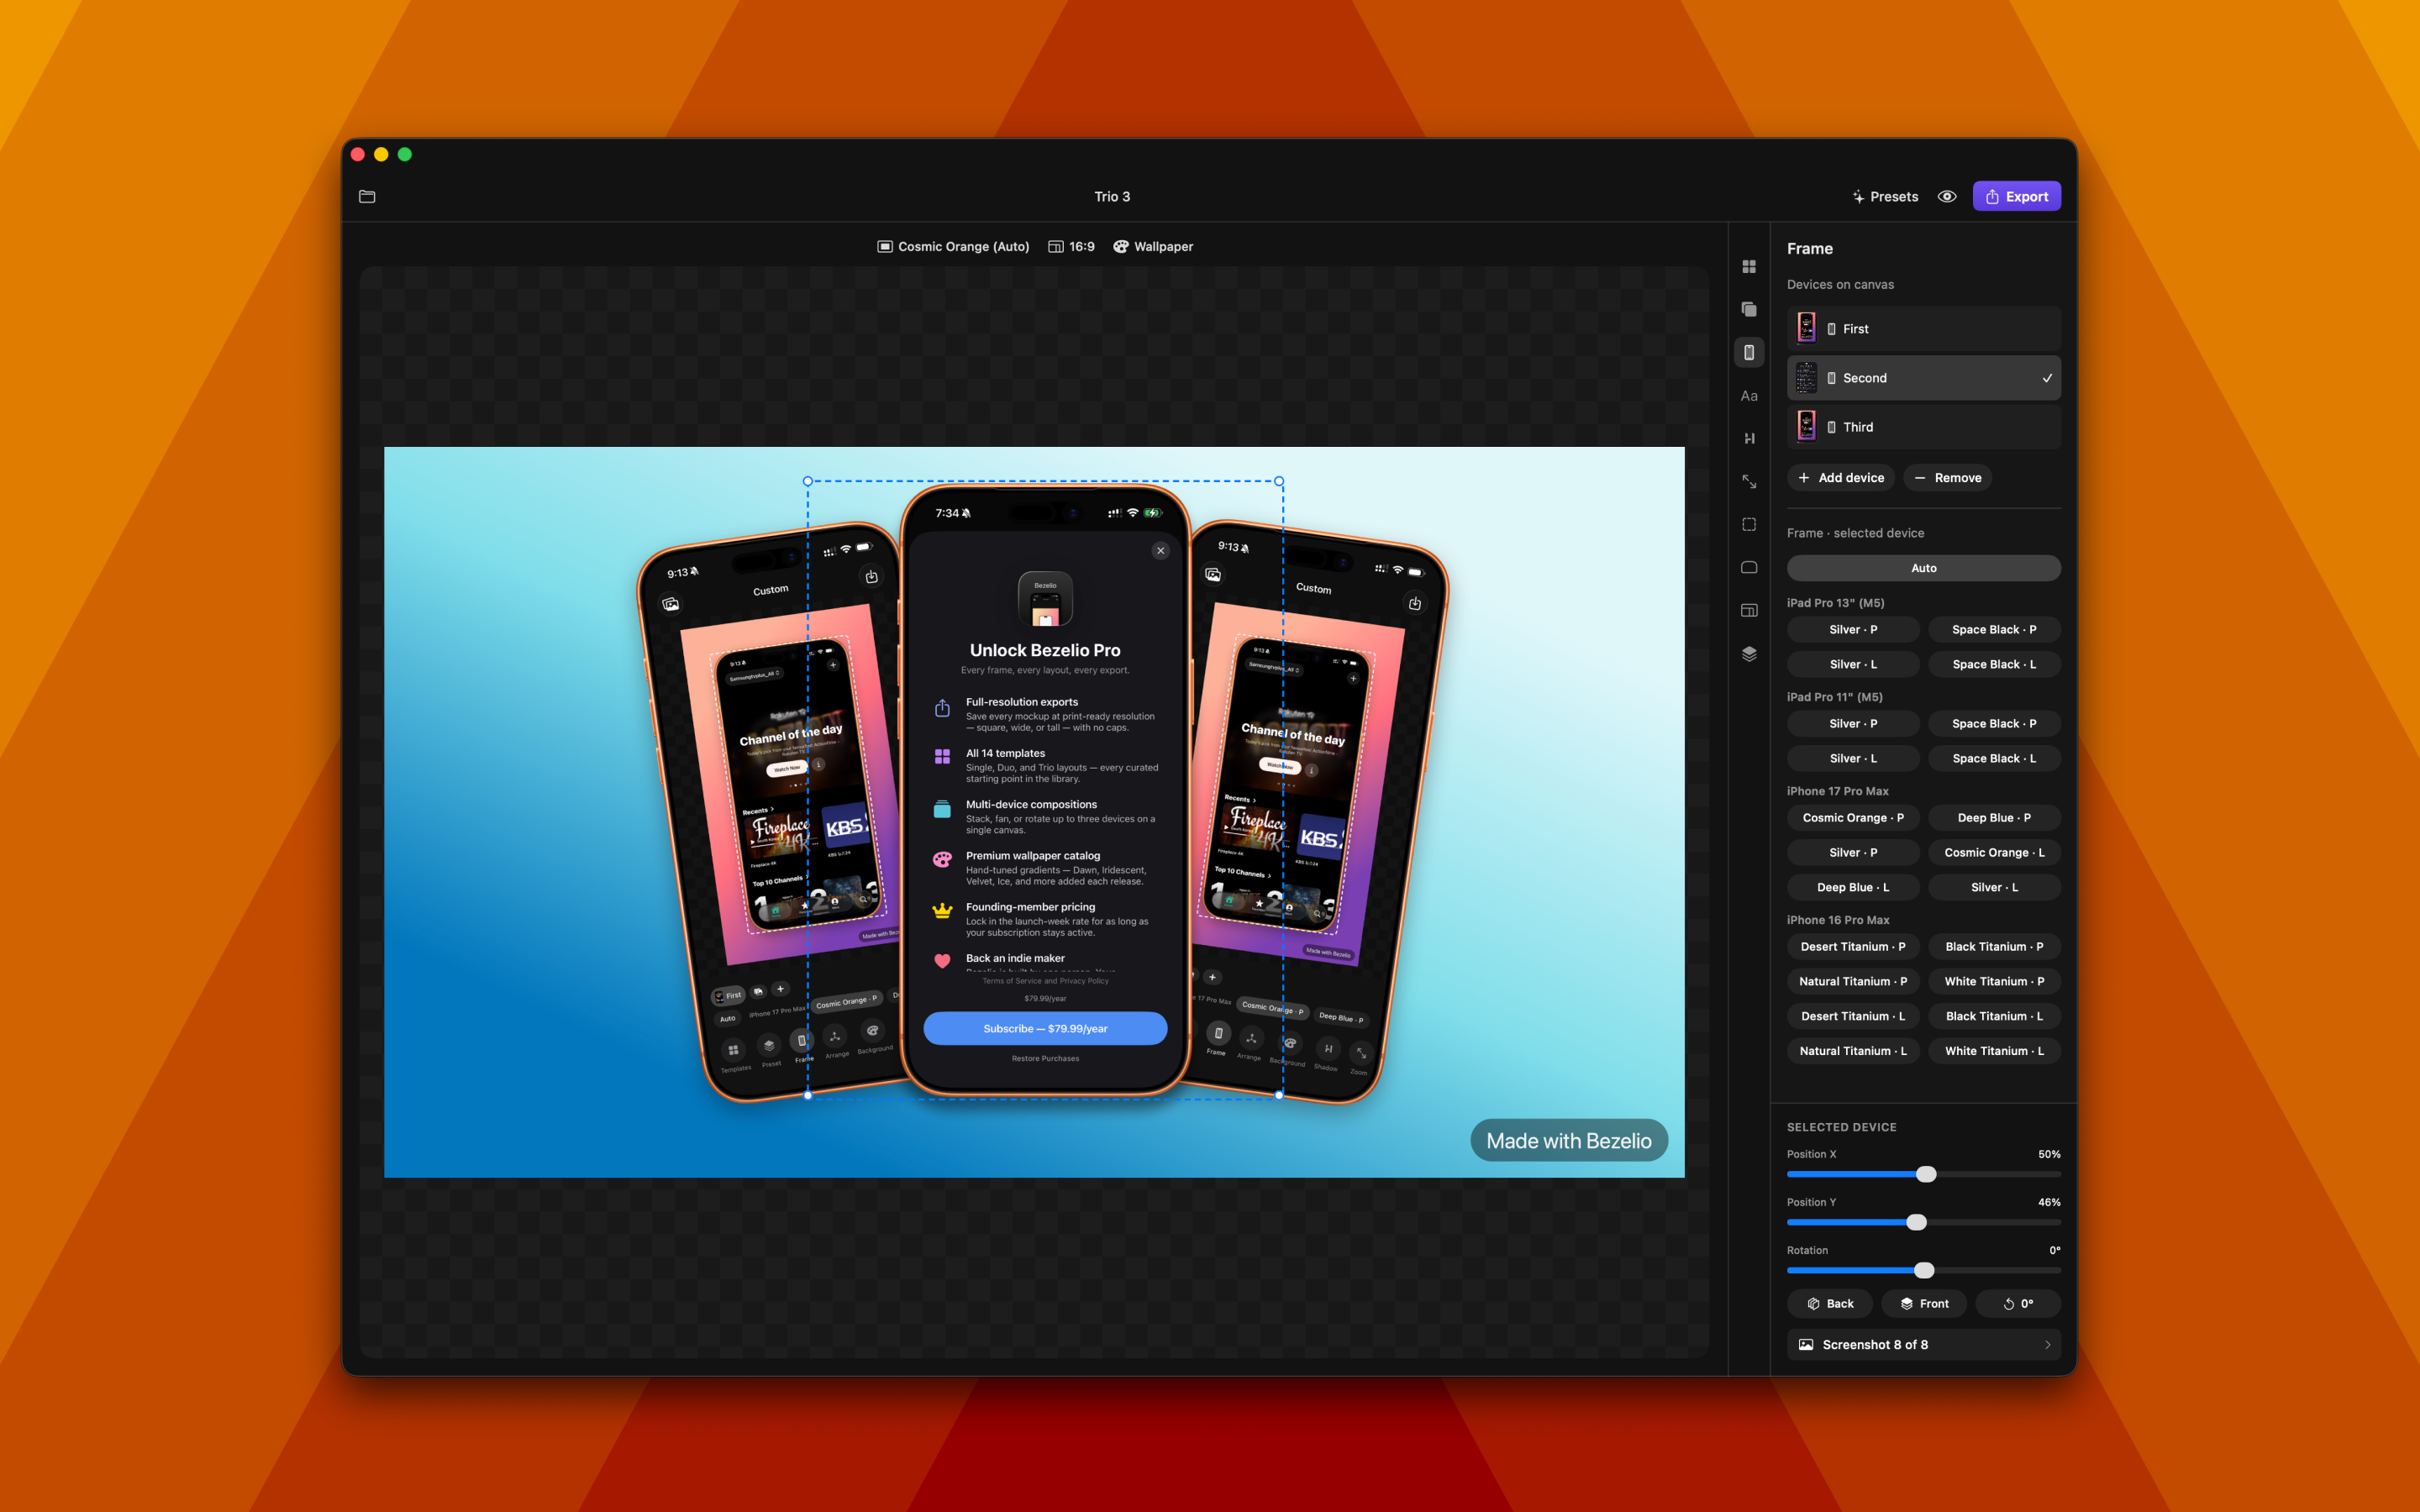Click the Third device thumbnail

1806,427
